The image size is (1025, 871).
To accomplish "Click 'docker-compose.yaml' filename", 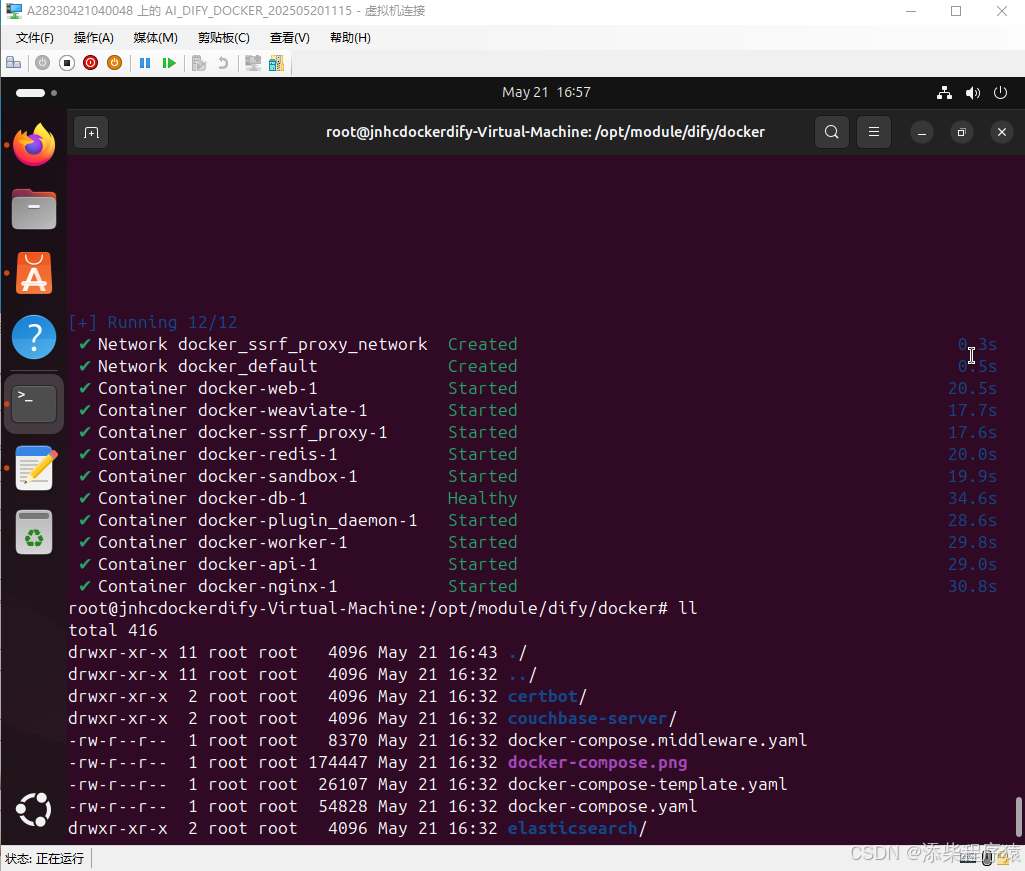I will tap(602, 807).
